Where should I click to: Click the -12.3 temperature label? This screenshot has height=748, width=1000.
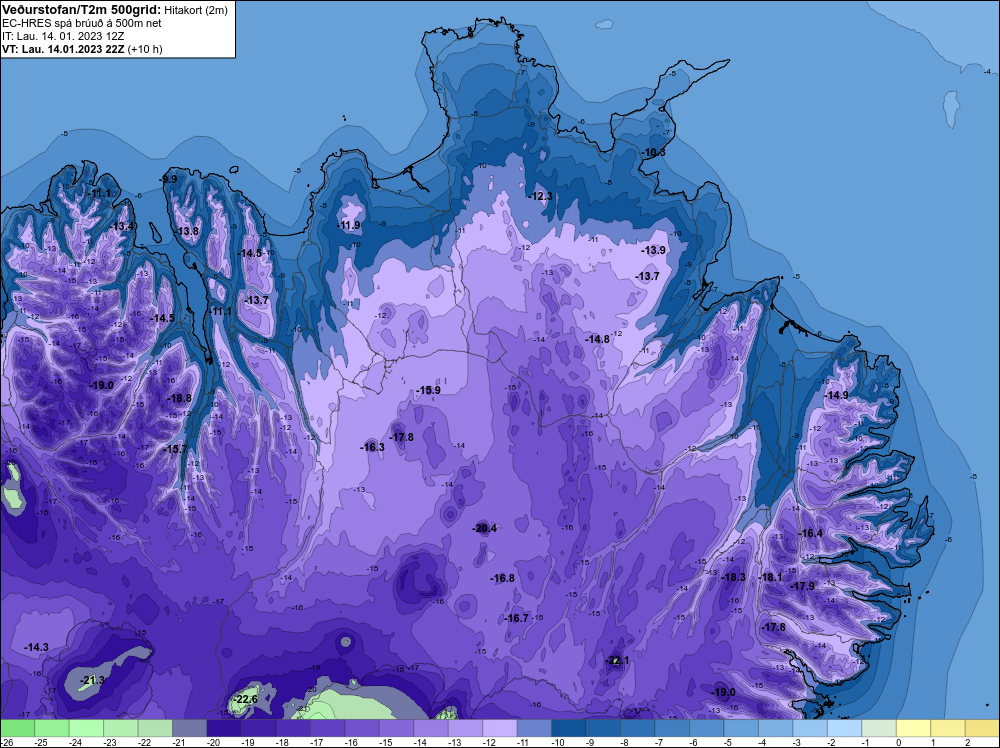coord(541,196)
